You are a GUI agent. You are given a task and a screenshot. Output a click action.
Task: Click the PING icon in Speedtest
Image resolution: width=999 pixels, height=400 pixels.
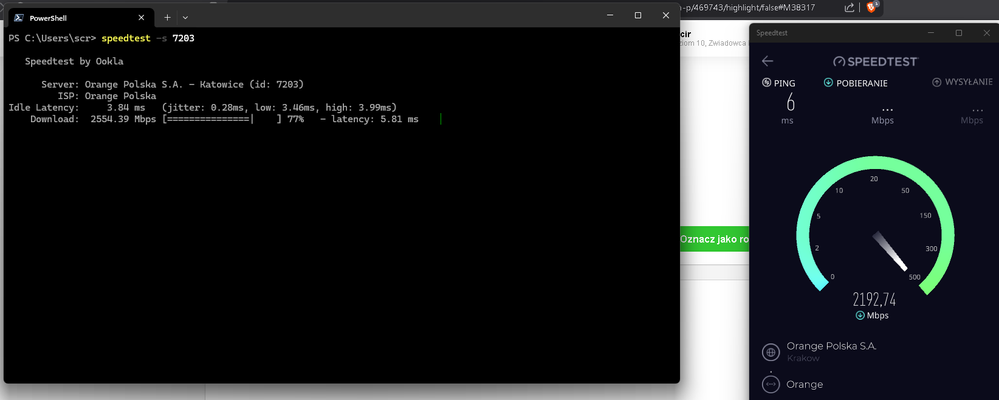click(766, 82)
